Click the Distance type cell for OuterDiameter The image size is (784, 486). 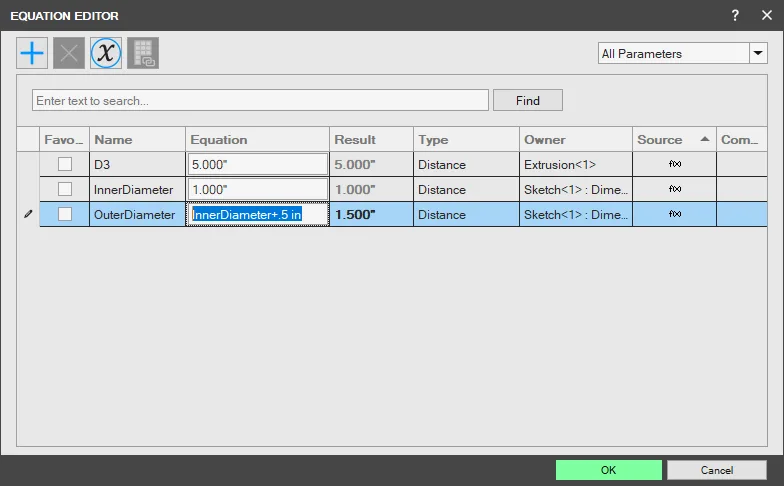point(466,214)
